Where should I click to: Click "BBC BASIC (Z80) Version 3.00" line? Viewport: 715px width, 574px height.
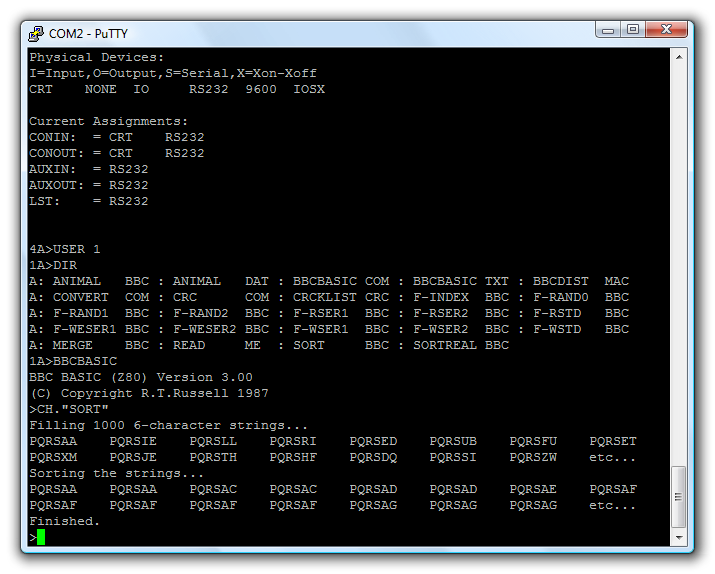tap(140, 377)
